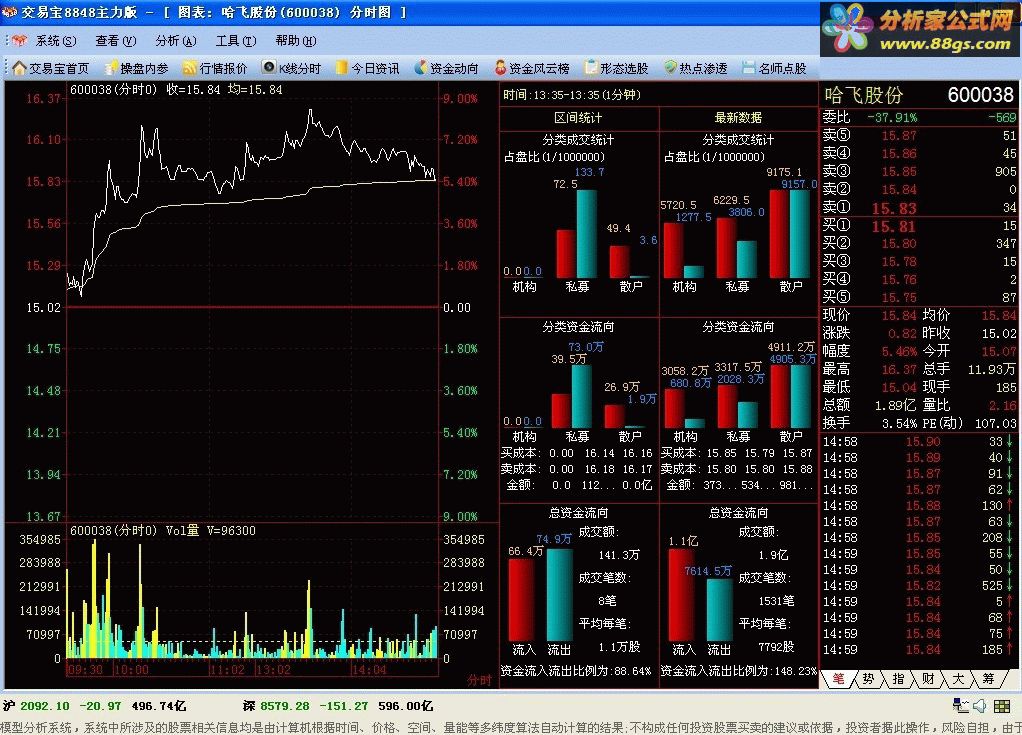Open 热点渗透 toolbar item
Viewport: 1022px width, 735px height.
[695, 68]
